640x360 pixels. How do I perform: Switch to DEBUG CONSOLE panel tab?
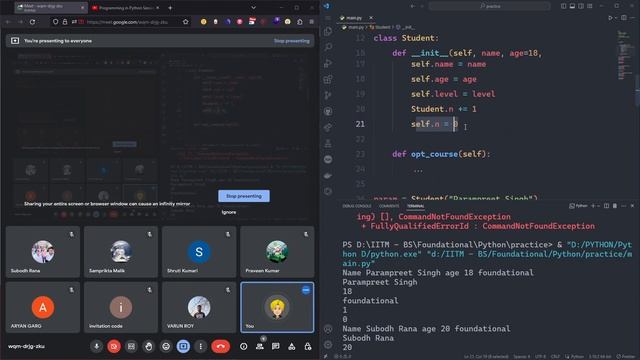357,206
